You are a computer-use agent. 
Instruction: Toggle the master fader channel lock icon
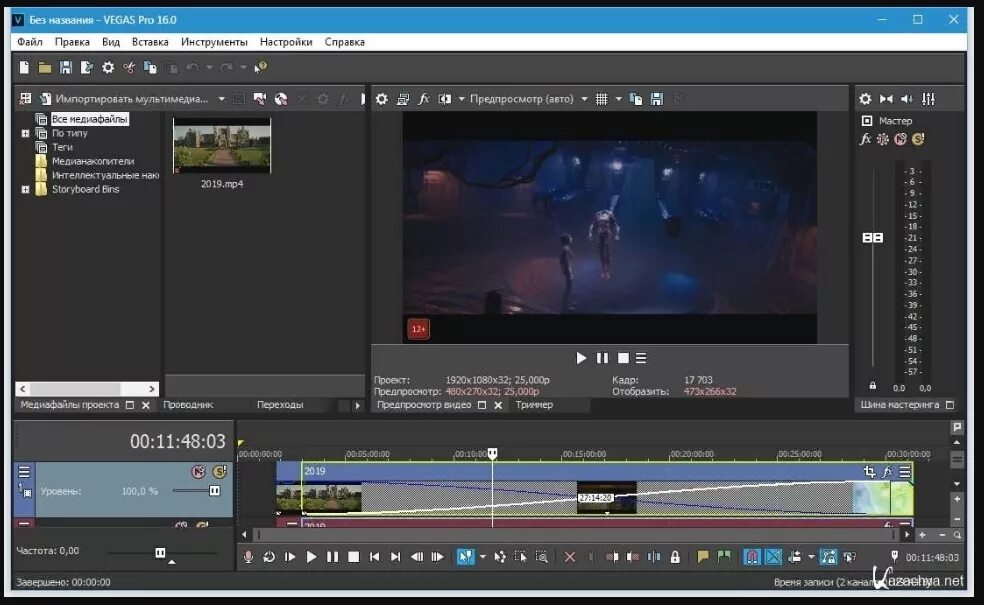coord(872,385)
